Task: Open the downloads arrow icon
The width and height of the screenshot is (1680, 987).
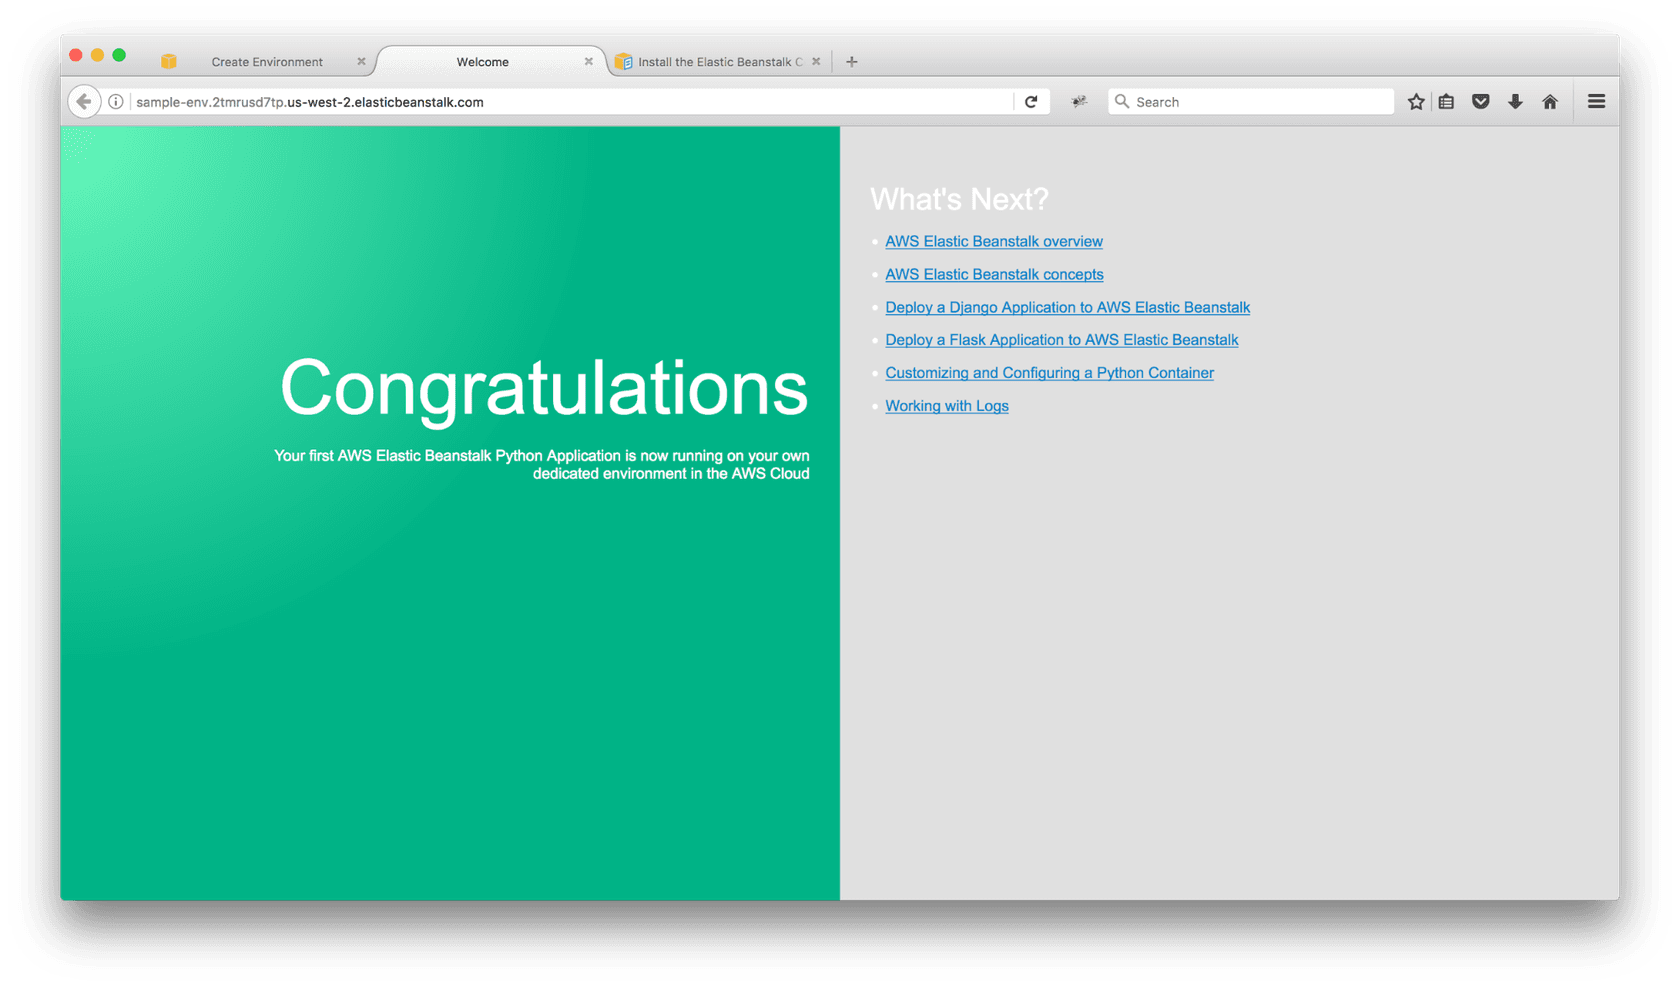Action: (1515, 102)
